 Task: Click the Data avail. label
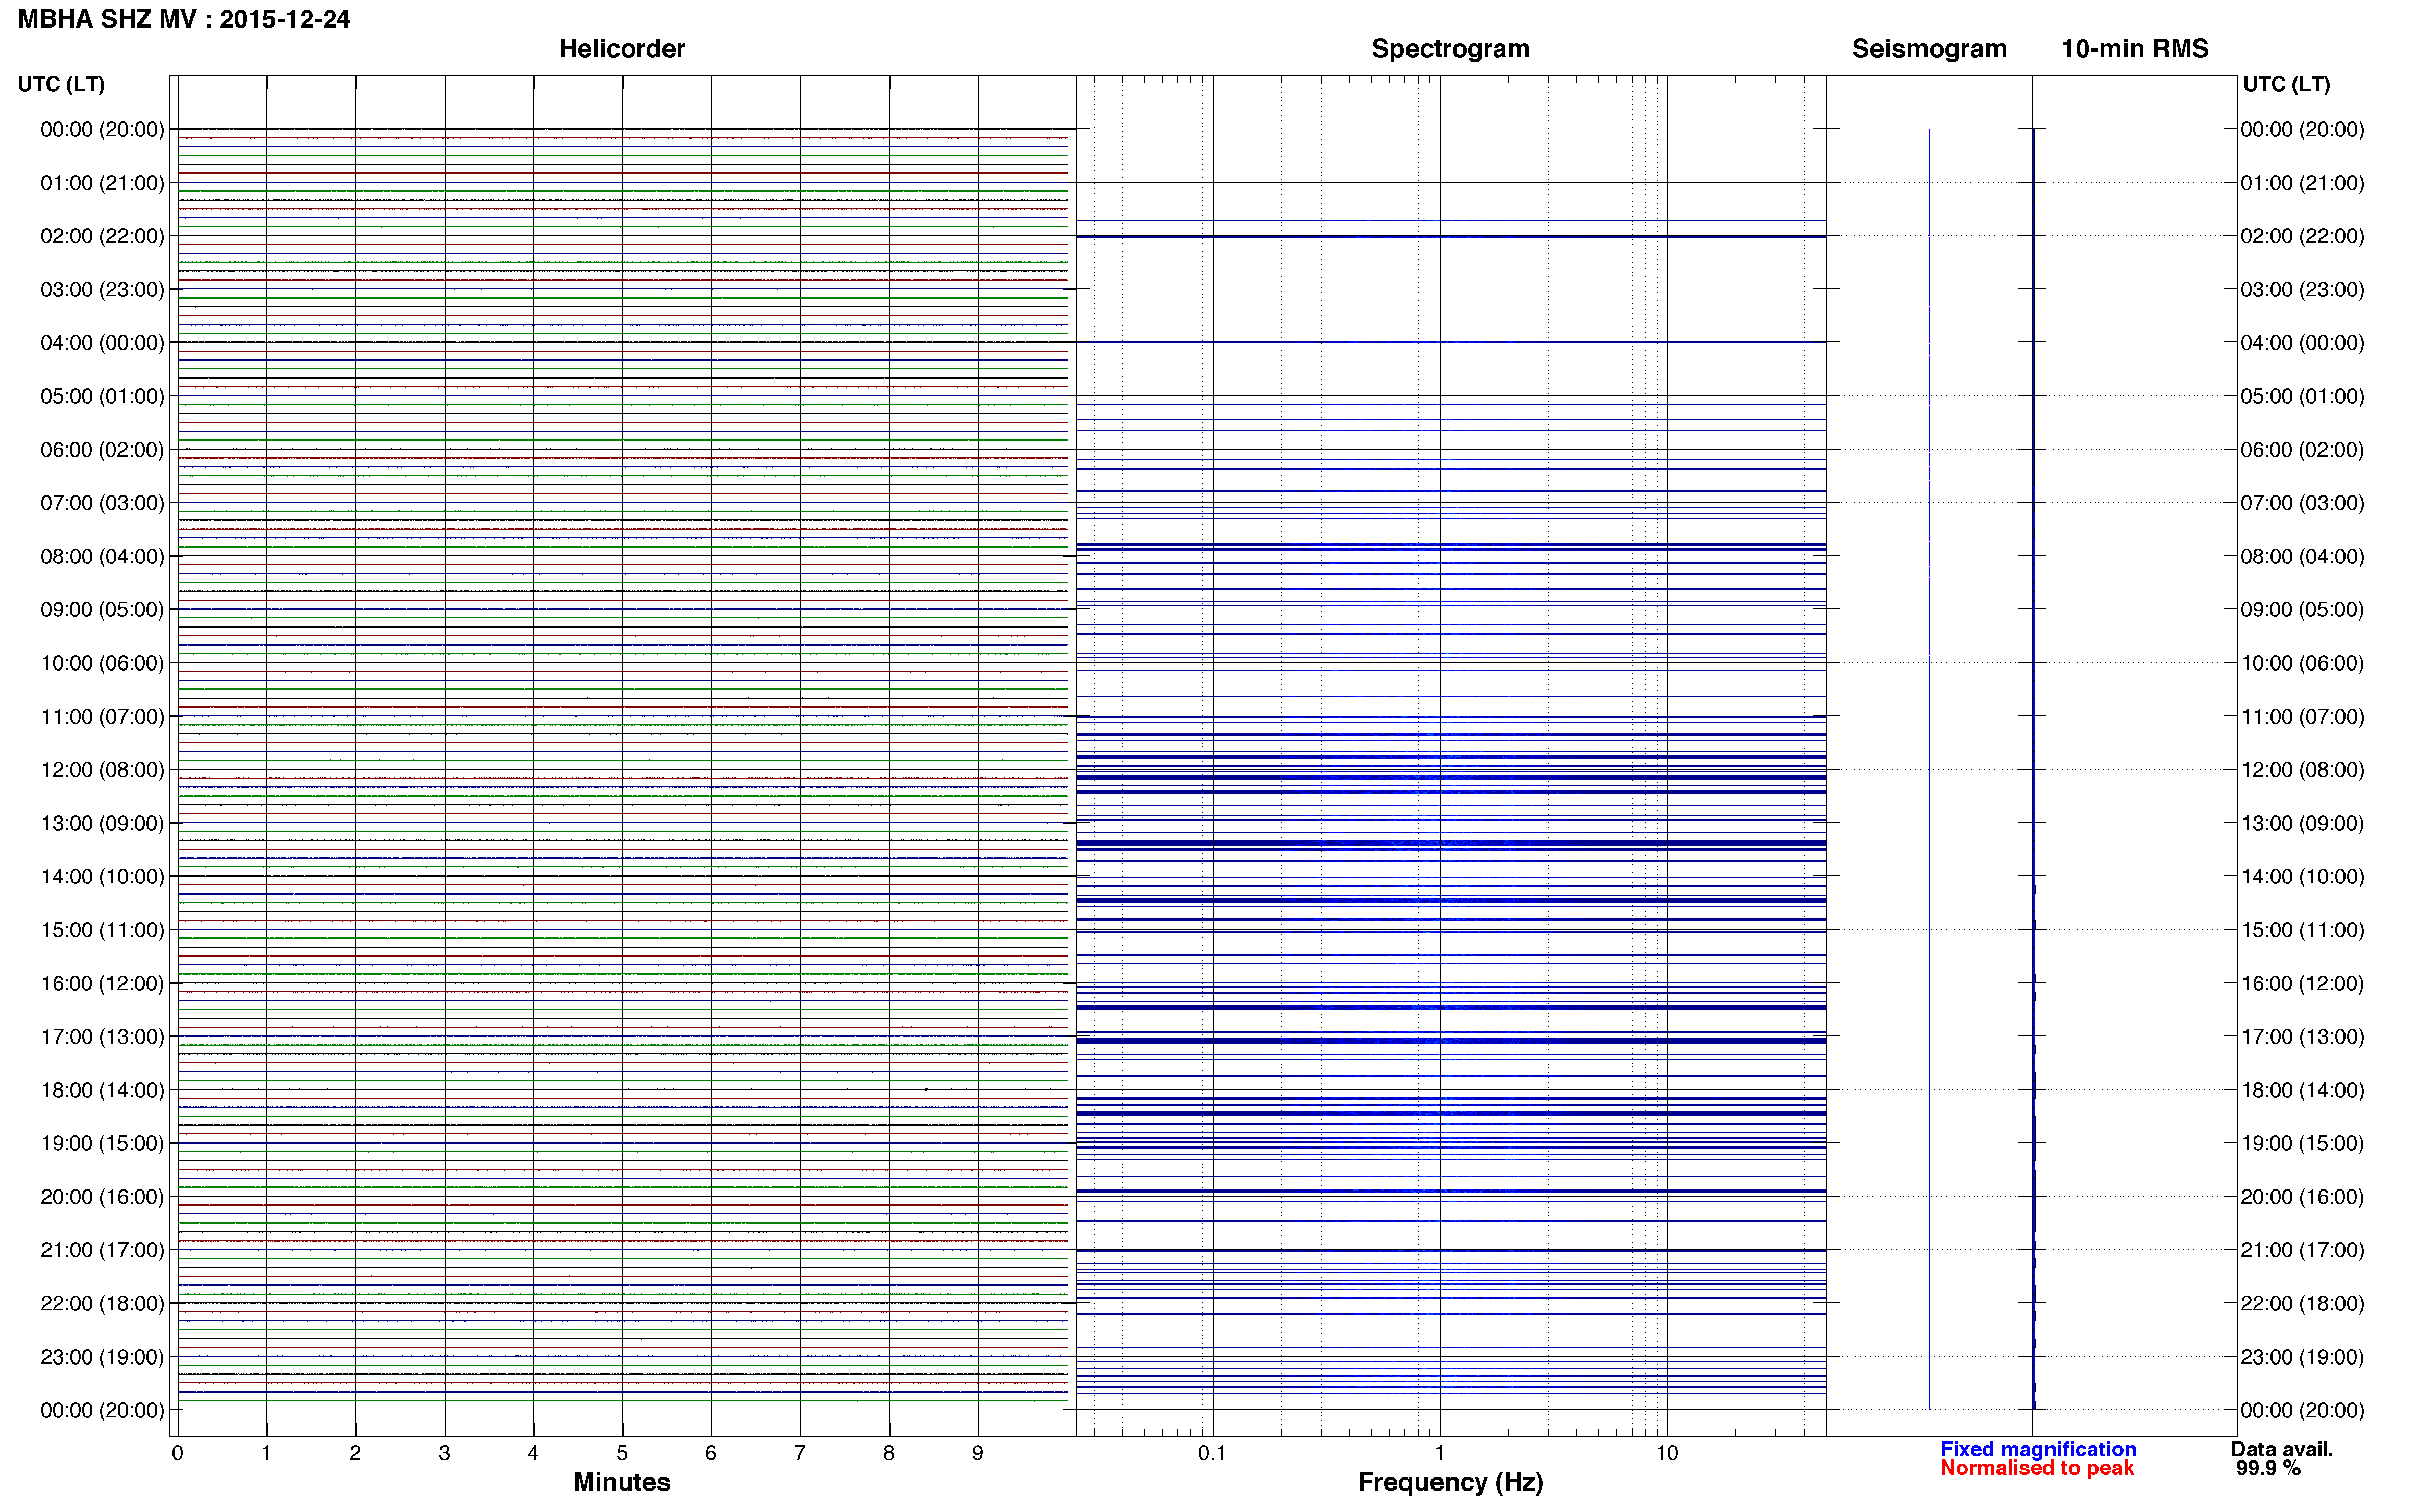coord(2282,1449)
